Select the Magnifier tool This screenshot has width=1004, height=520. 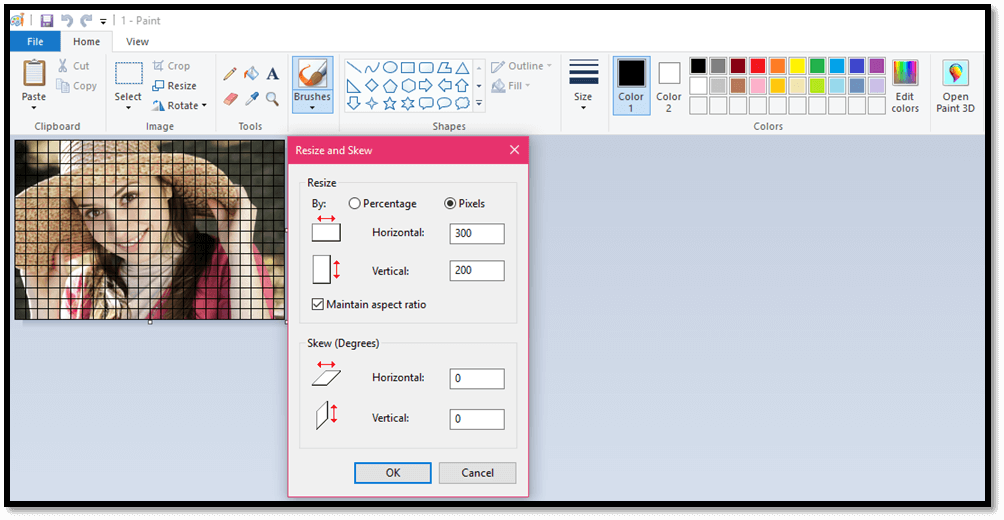tap(272, 99)
